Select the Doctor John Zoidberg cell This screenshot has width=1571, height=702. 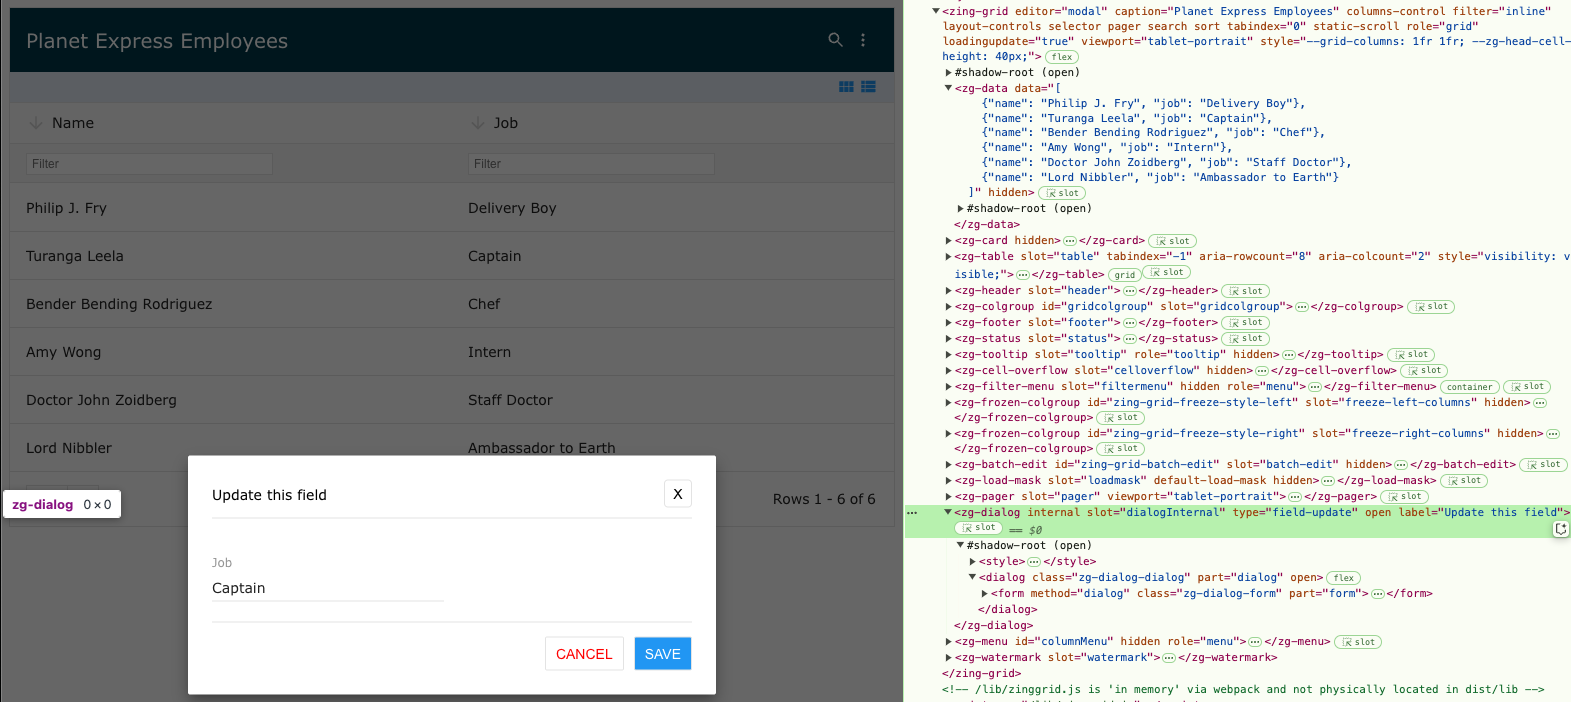tap(231, 400)
